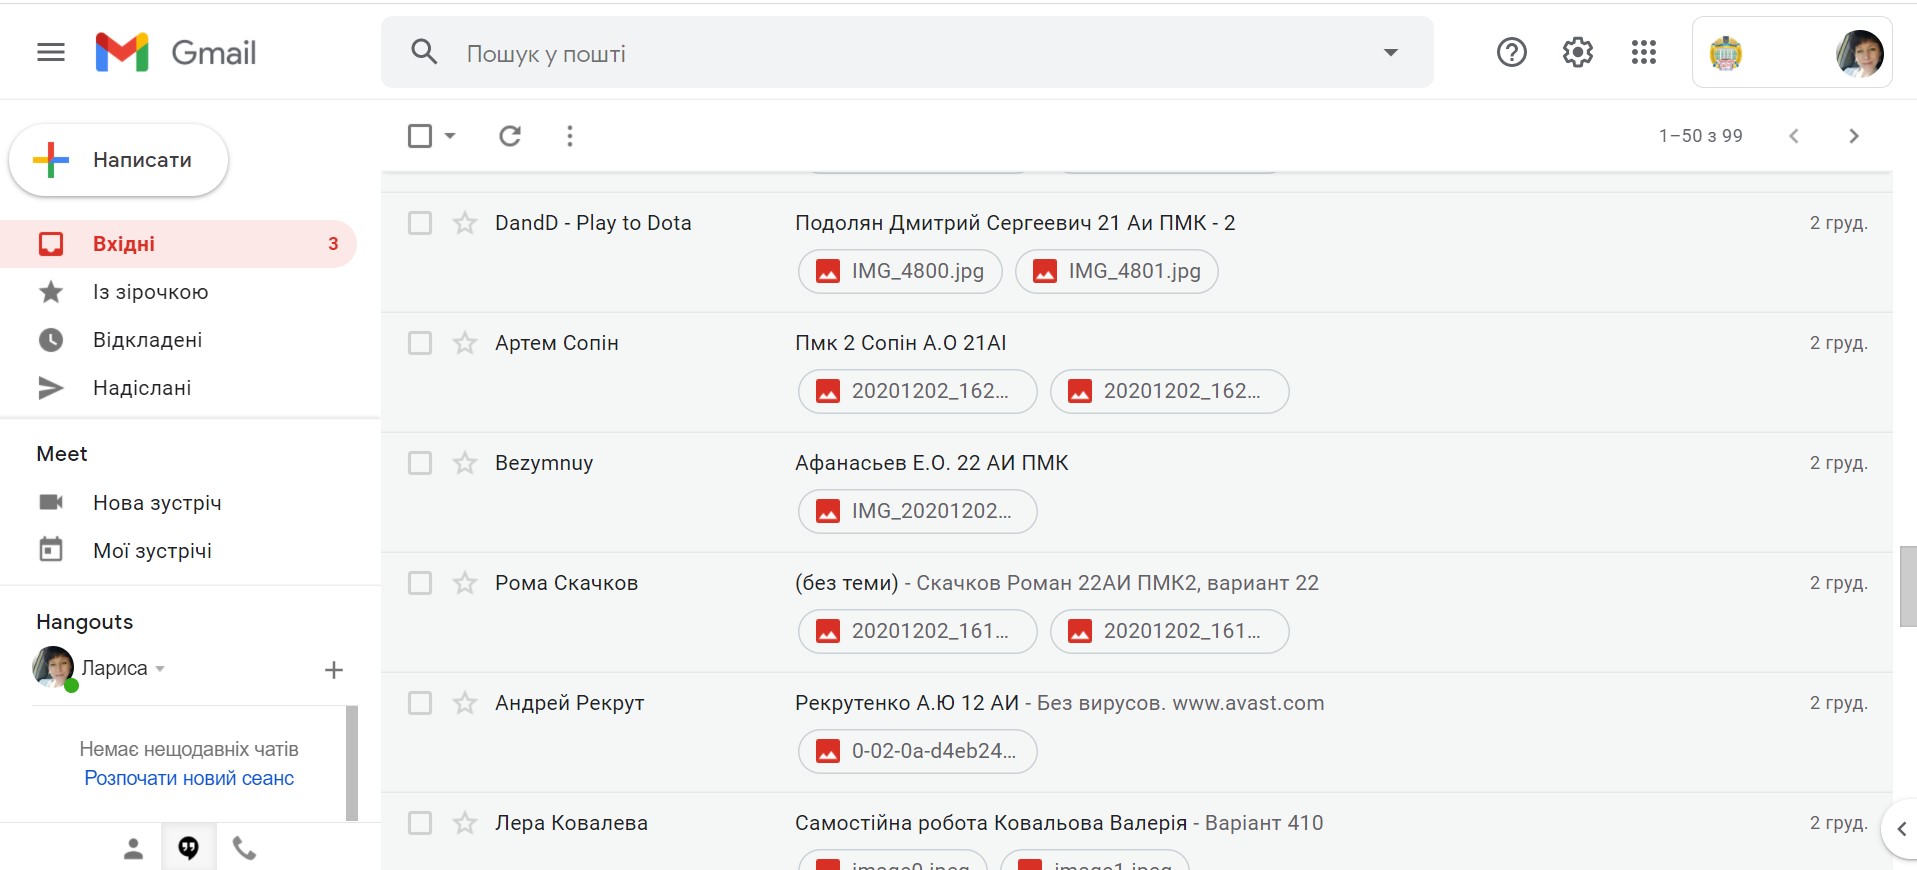The image size is (1917, 870).
Task: Check the Рома Скачков email checkbox
Action: 420,583
